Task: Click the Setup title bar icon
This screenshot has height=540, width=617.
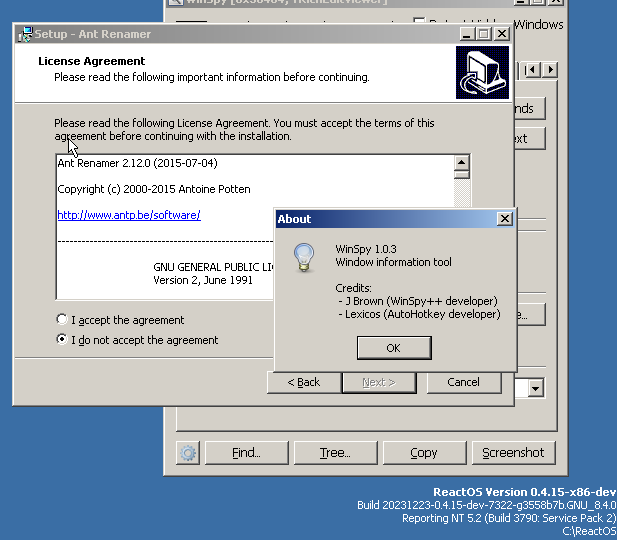Action: click(x=25, y=34)
